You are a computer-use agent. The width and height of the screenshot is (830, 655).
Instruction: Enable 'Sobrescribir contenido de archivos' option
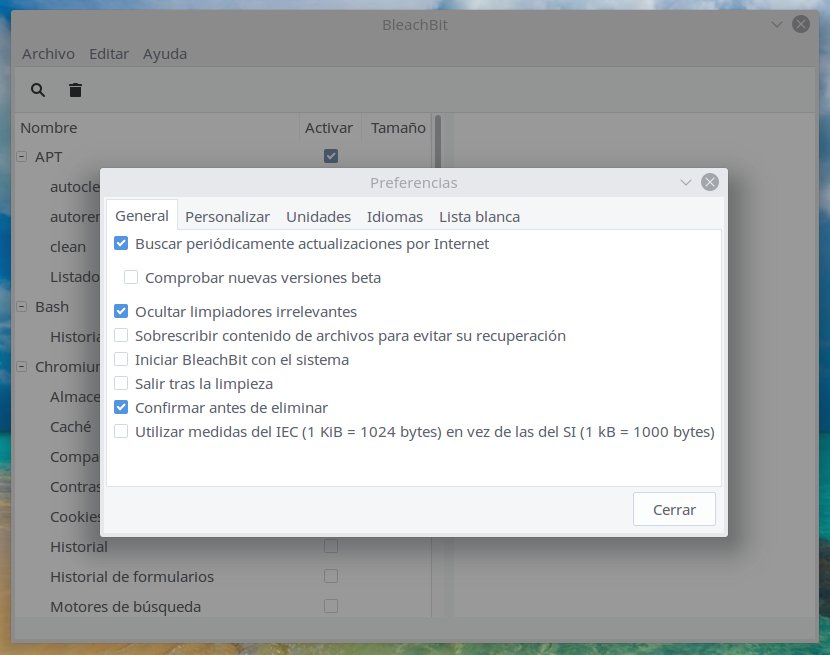pos(122,335)
